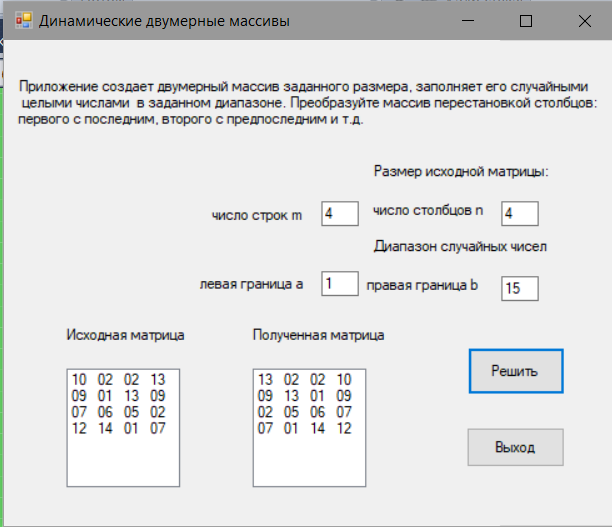Click row 13 02 02 10 in result matrix
The width and height of the screenshot is (612, 527).
coord(304,379)
